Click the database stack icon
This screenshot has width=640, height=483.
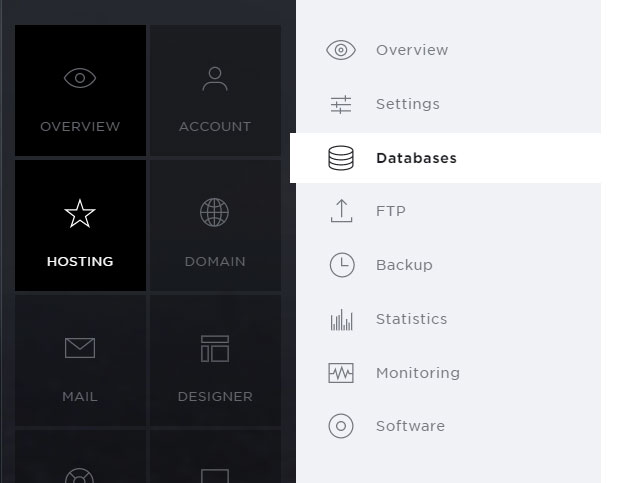click(341, 158)
